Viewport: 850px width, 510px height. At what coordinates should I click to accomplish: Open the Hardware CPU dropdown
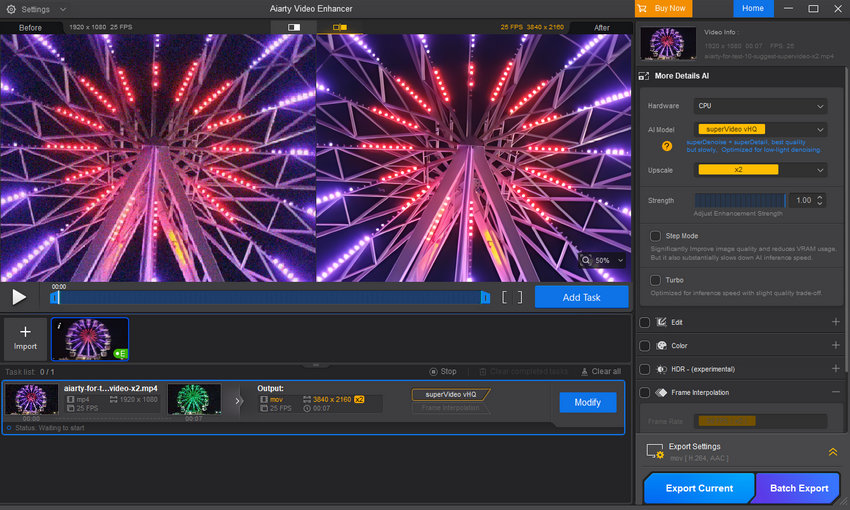760,106
